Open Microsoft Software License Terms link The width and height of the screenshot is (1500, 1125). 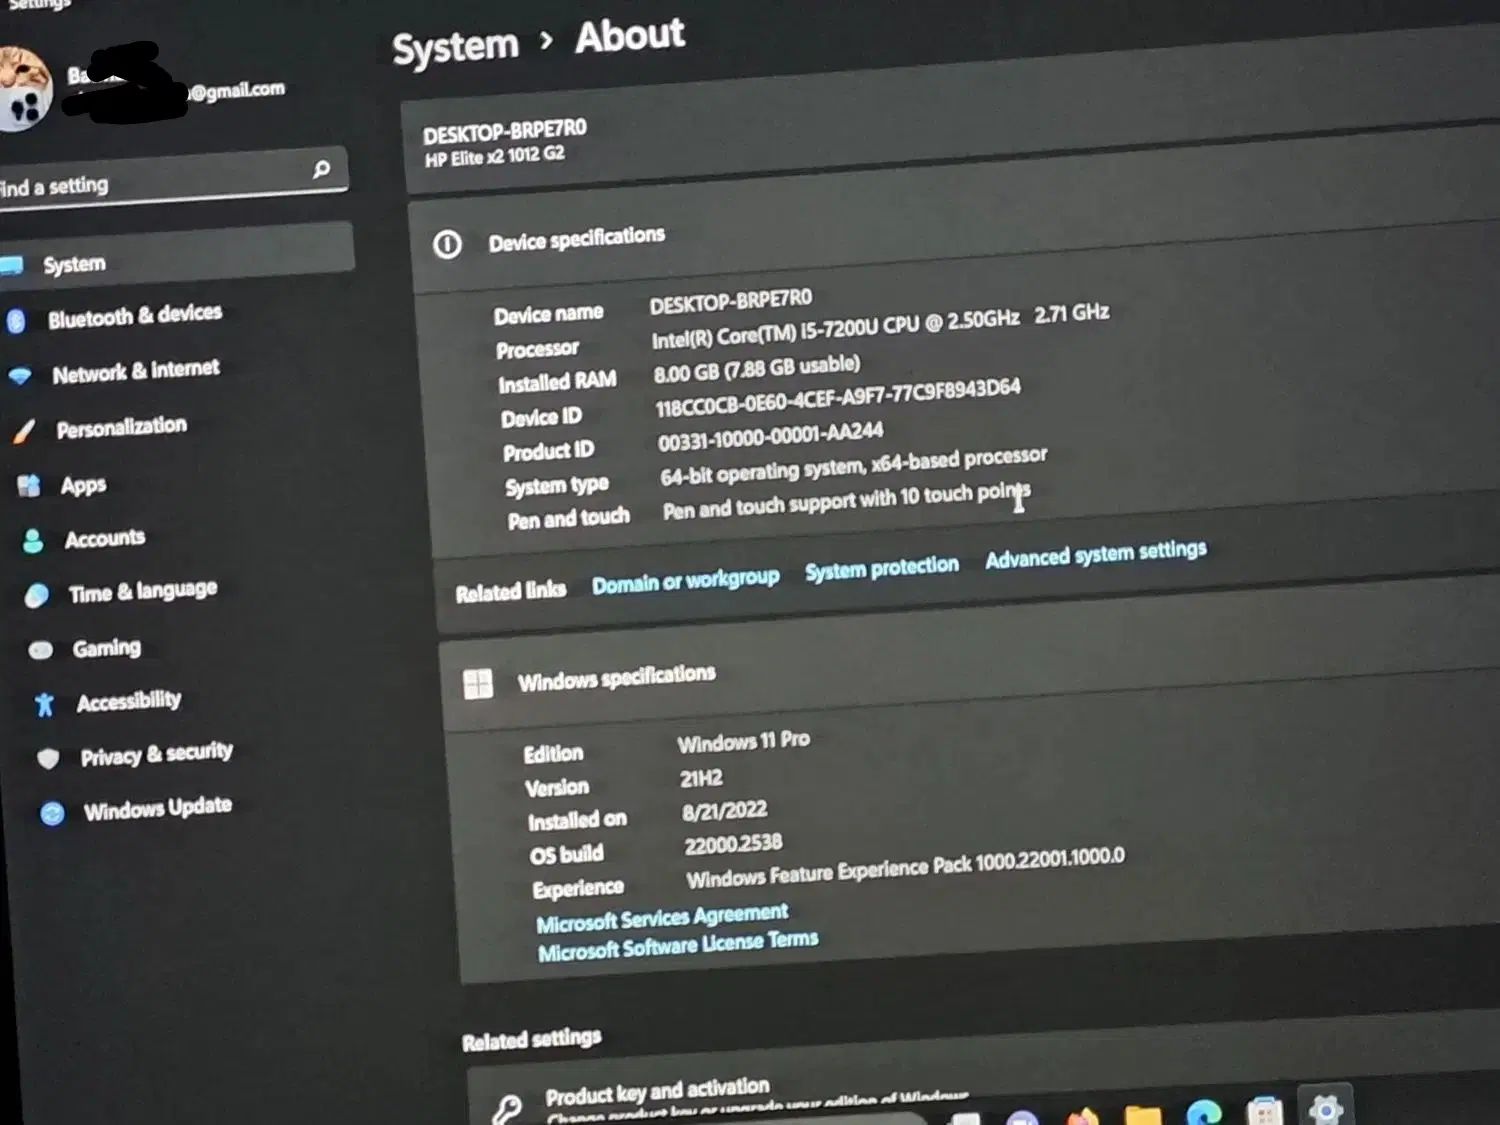[678, 945]
